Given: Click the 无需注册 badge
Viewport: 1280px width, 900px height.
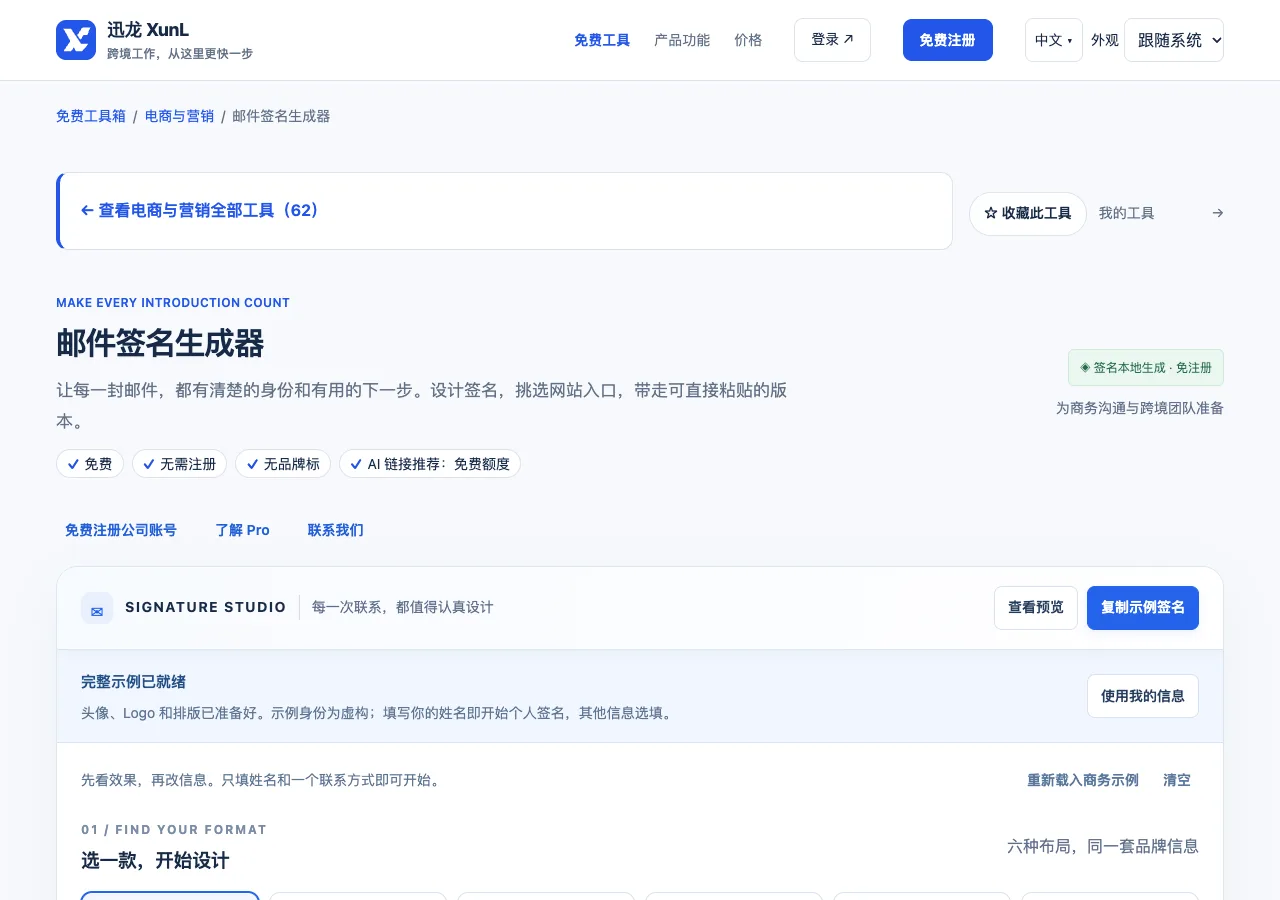Looking at the screenshot, I should 180,464.
